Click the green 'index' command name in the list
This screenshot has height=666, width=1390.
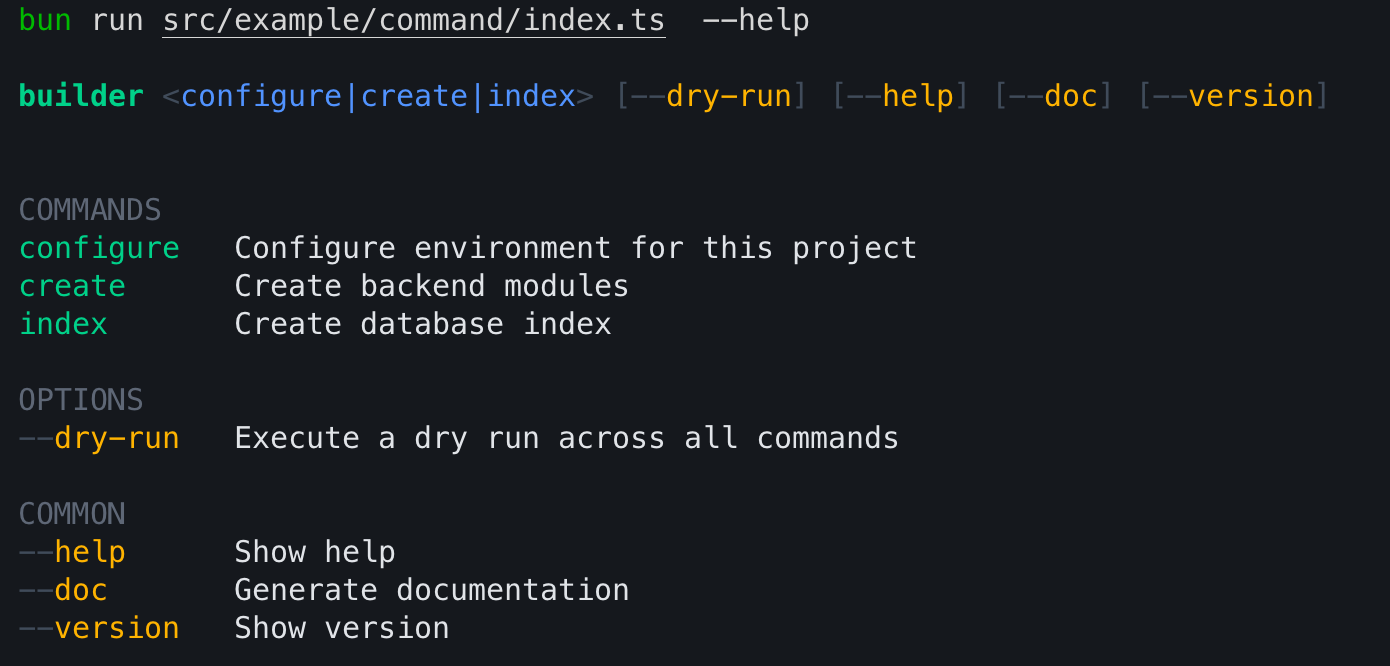(x=63, y=325)
